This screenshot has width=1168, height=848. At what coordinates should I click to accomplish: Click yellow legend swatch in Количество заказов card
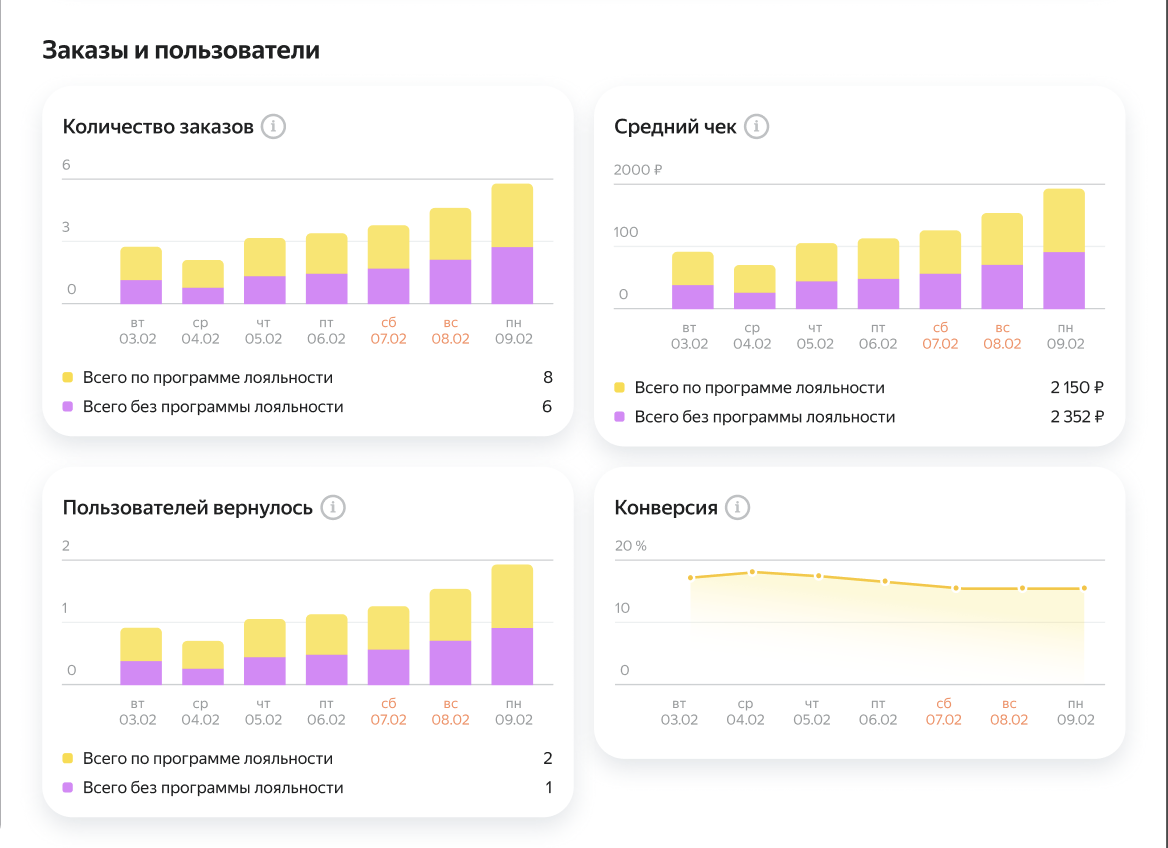[68, 378]
